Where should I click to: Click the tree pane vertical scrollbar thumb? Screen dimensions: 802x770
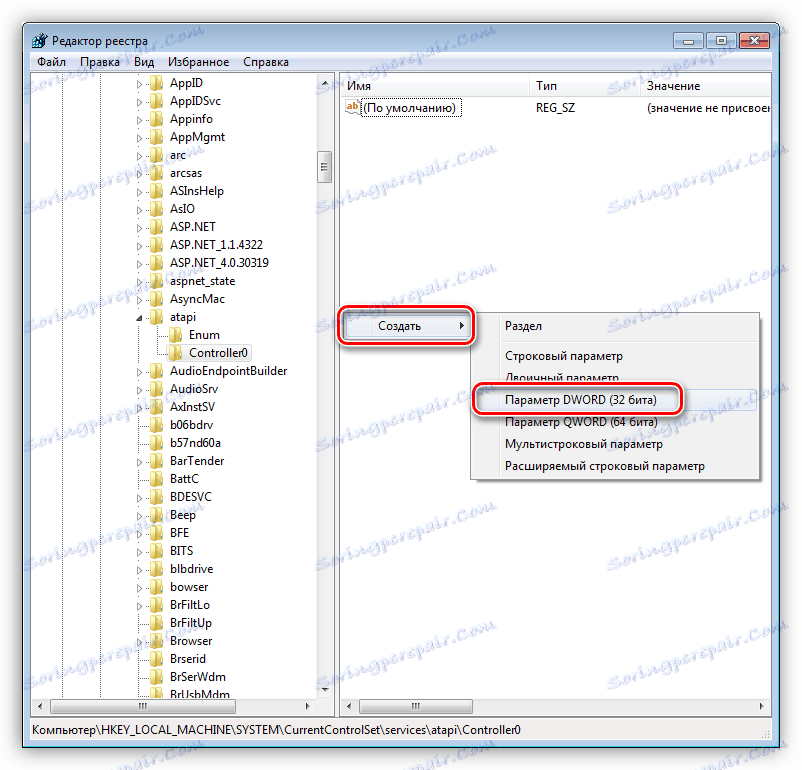pyautogui.click(x=324, y=167)
